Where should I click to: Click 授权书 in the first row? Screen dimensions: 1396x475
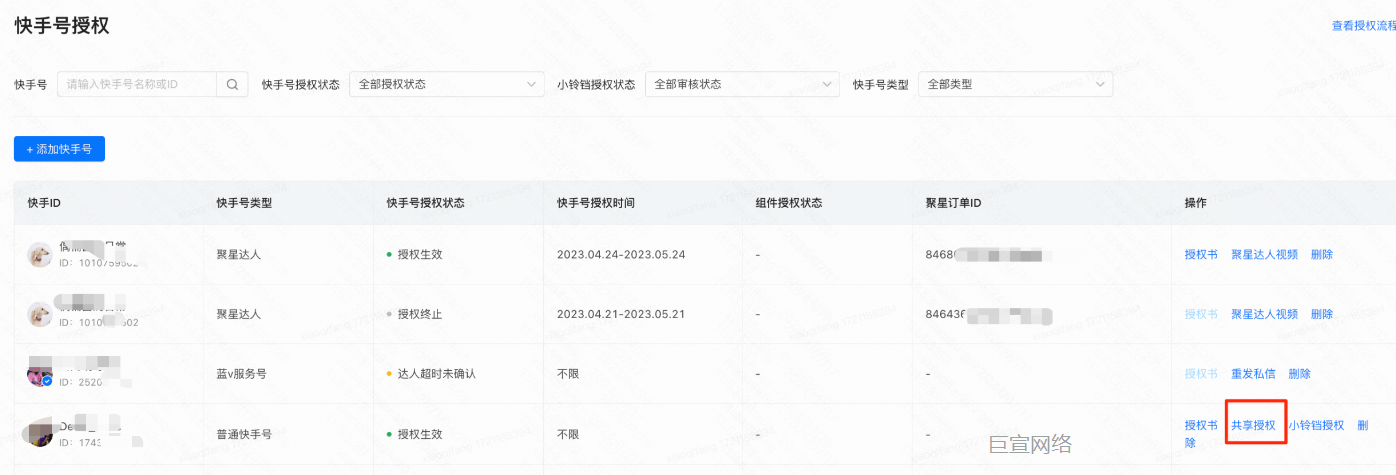pyautogui.click(x=1201, y=255)
